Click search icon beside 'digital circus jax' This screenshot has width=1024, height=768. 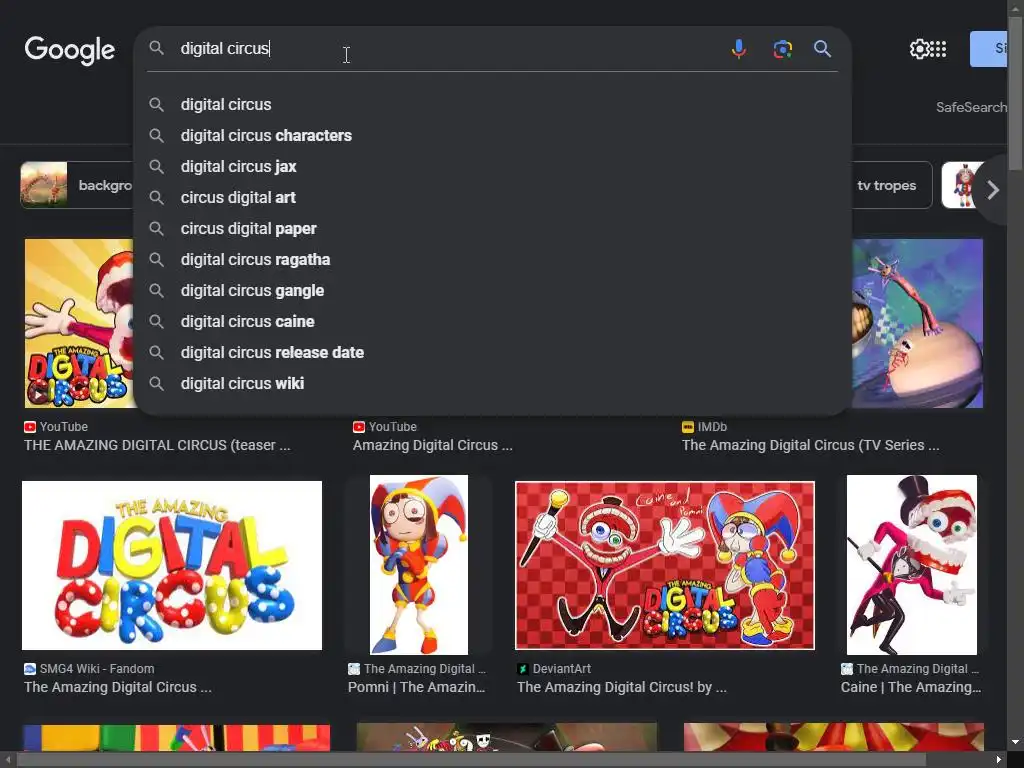156,167
